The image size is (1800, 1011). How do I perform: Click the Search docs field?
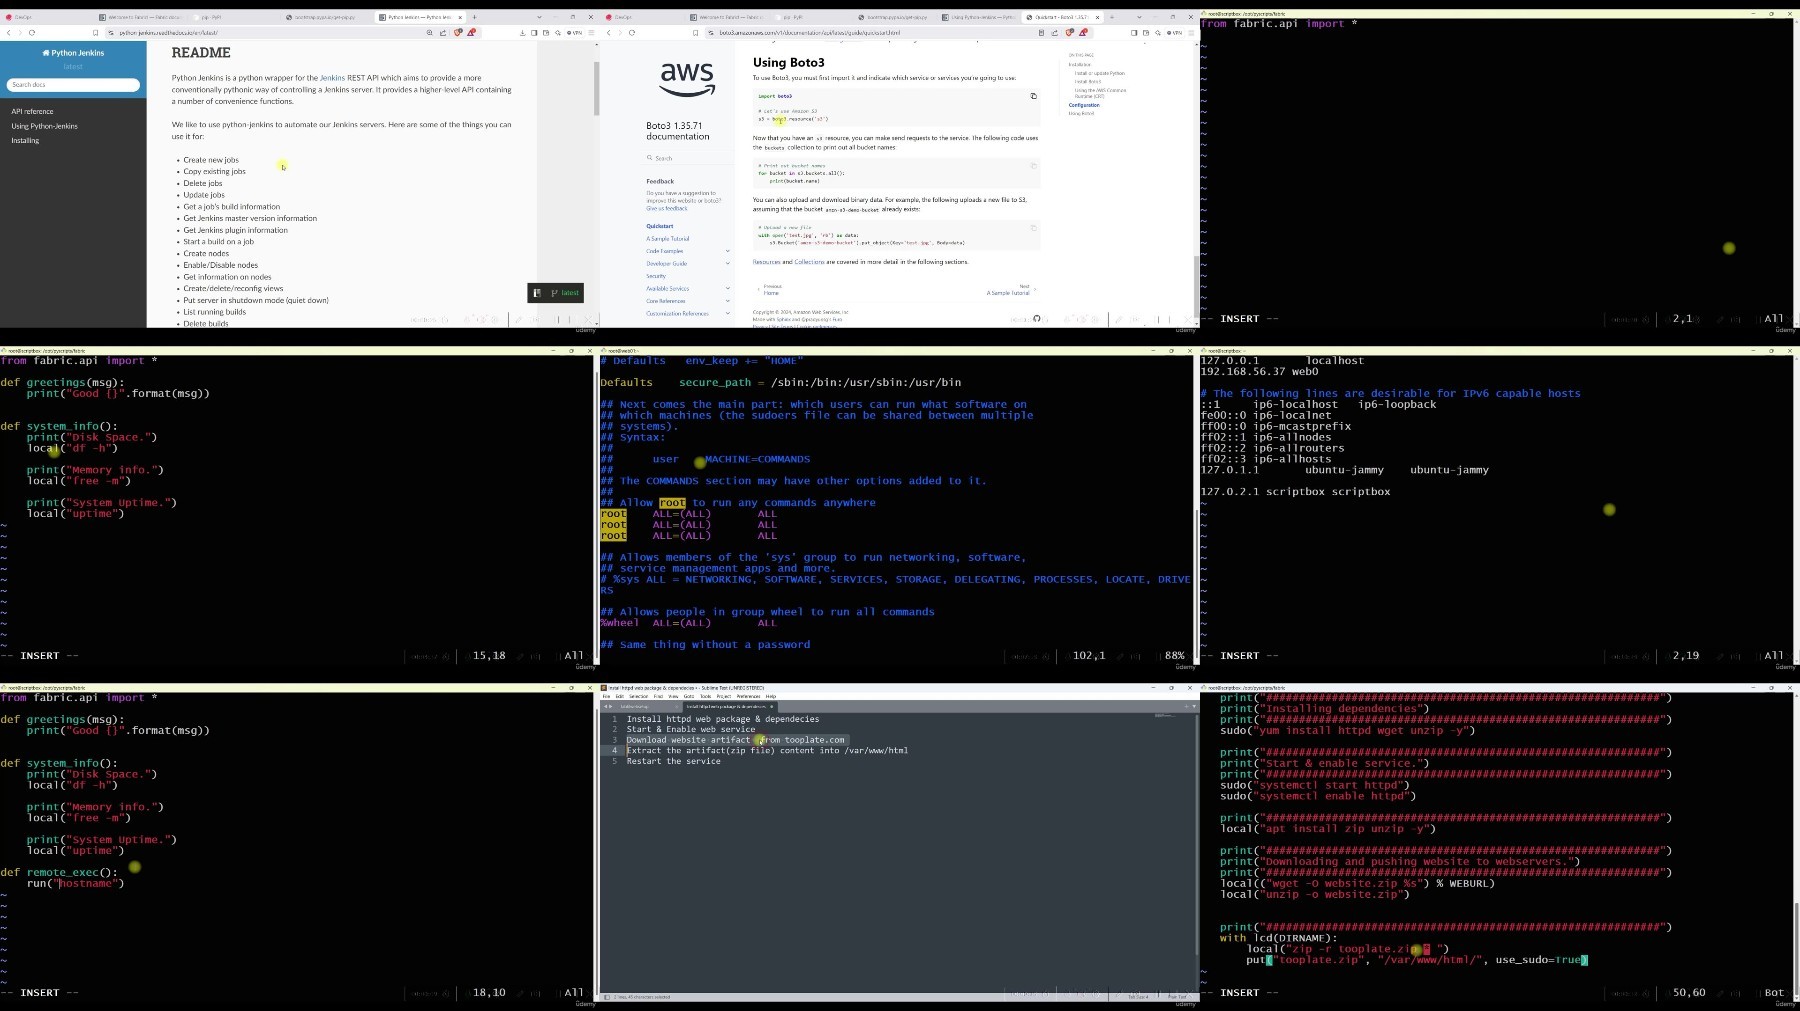click(x=73, y=85)
